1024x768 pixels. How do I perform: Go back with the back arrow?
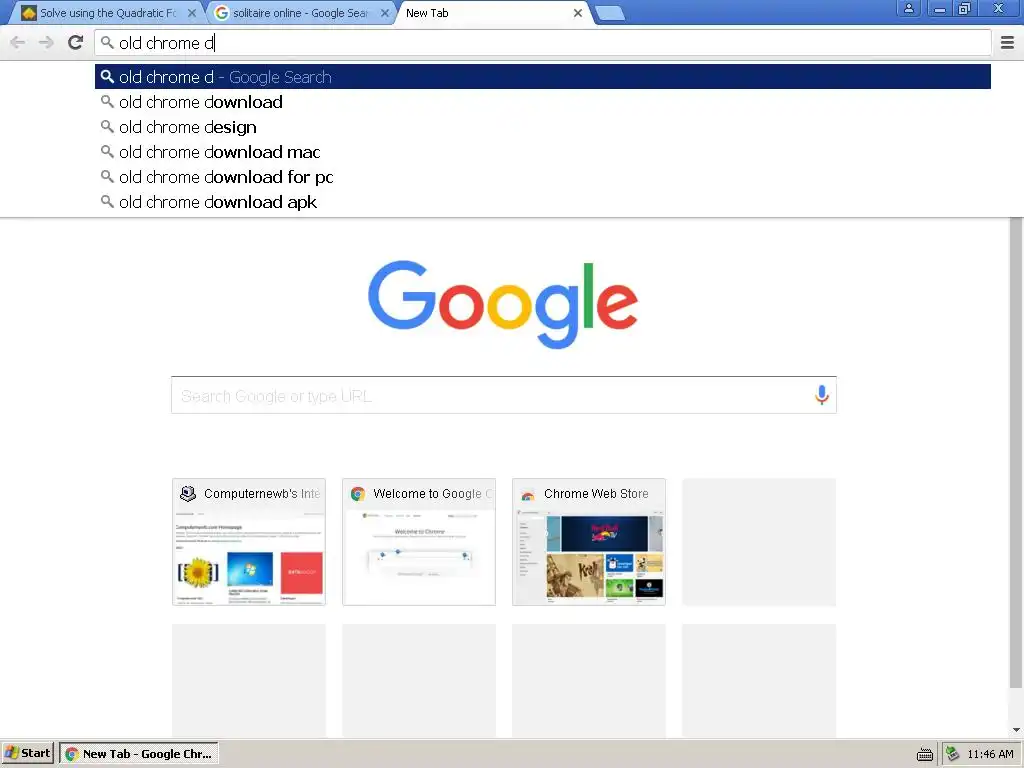coord(18,43)
